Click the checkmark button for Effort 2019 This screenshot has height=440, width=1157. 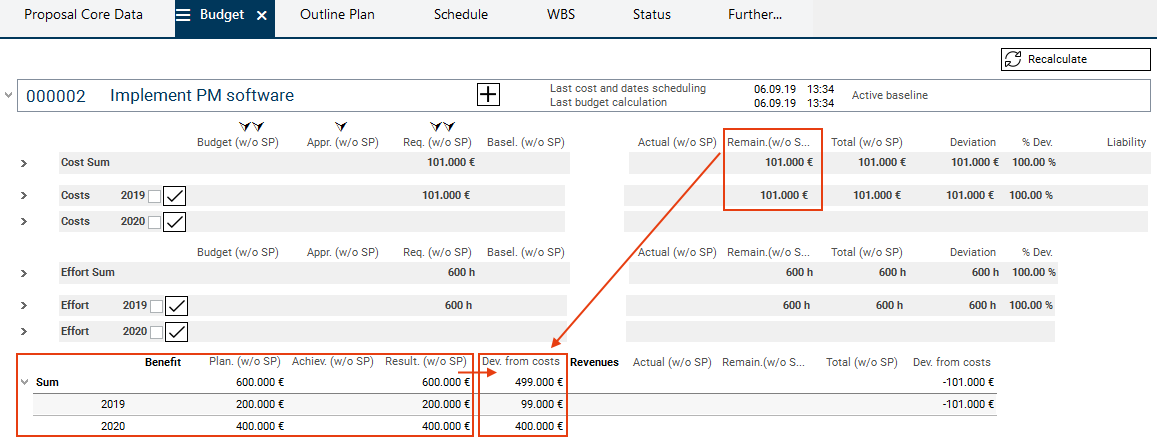tap(175, 306)
